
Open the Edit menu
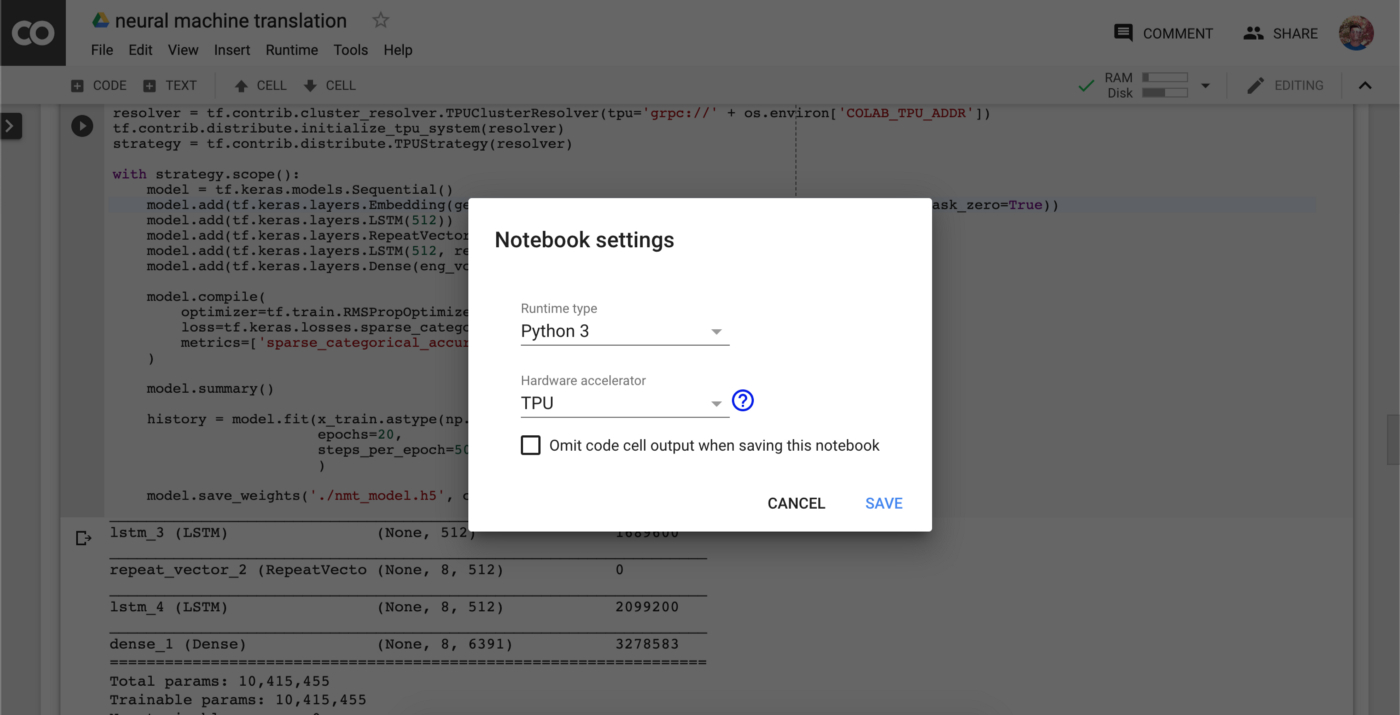point(141,50)
